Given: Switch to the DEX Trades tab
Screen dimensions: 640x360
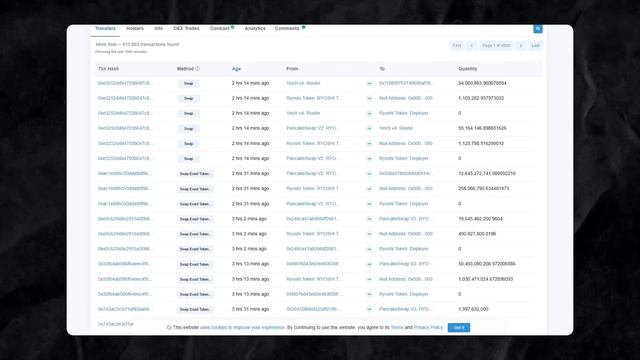Looking at the screenshot, I should coord(187,29).
